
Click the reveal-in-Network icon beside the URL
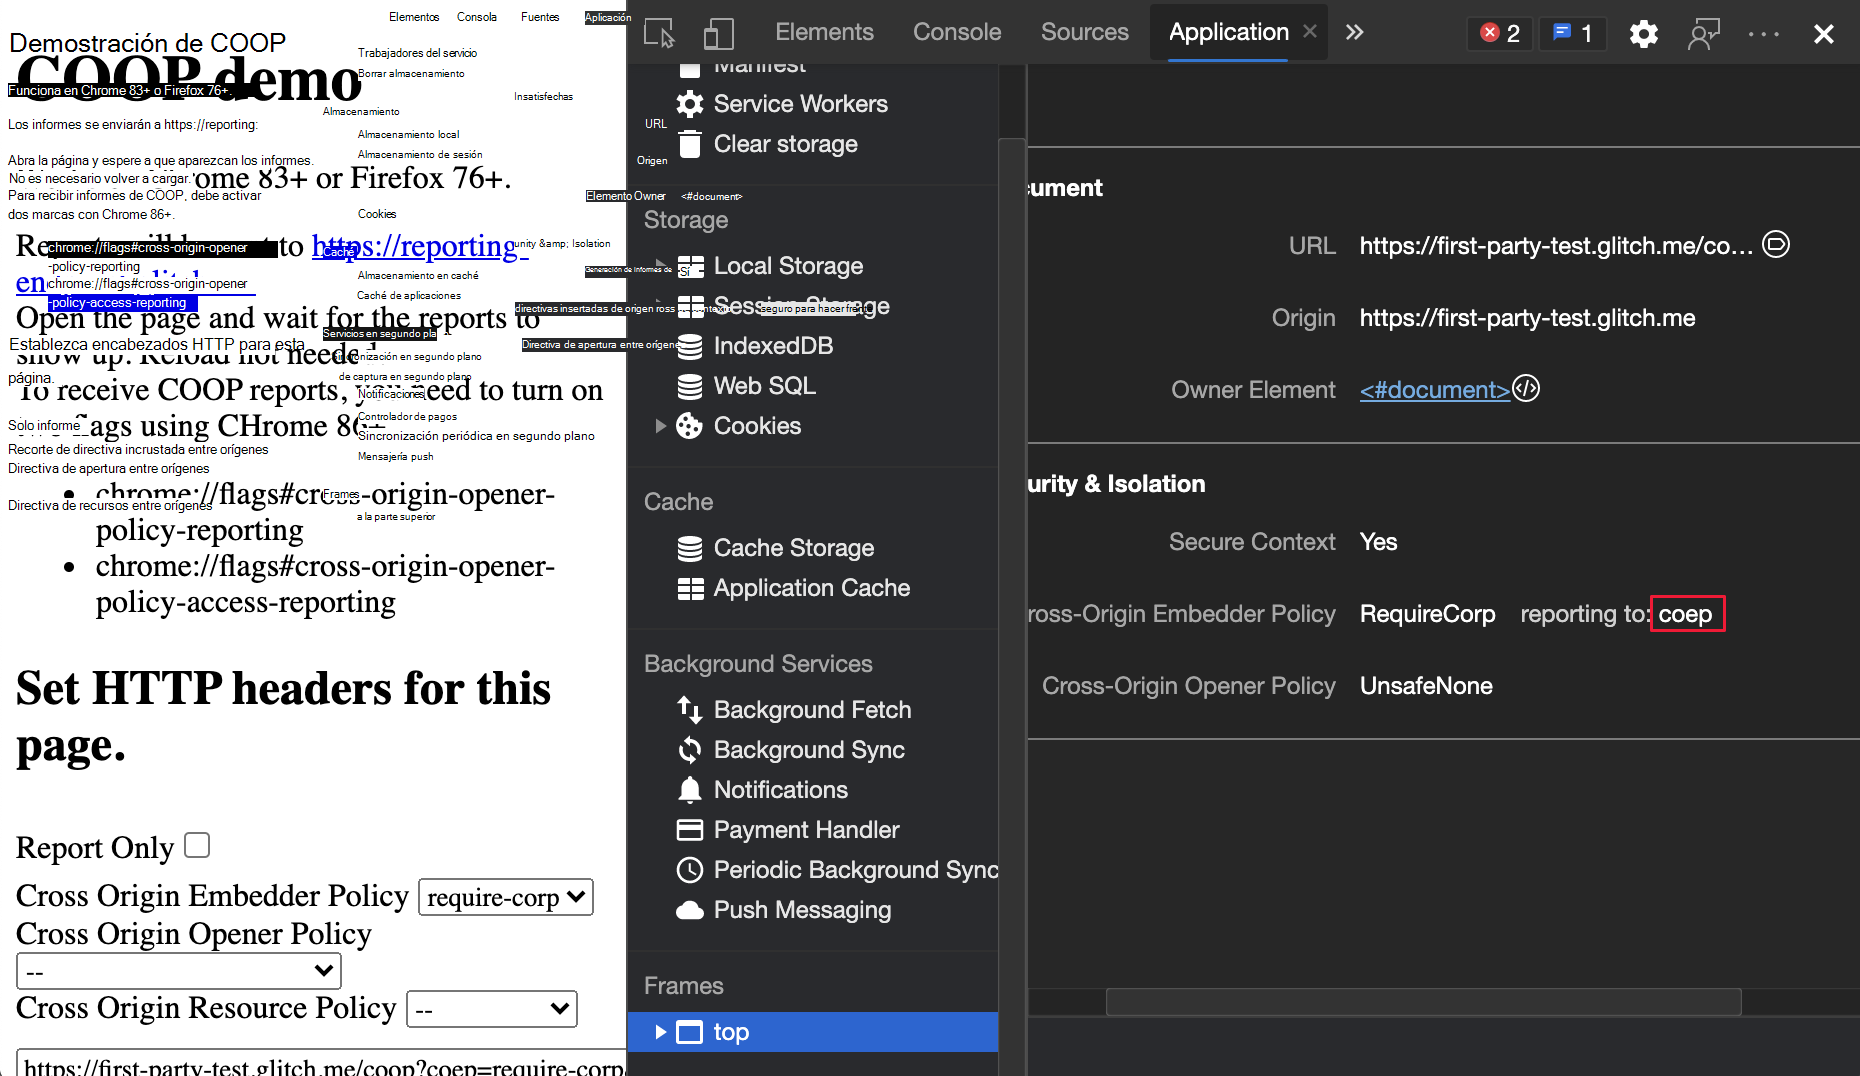[1776, 245]
